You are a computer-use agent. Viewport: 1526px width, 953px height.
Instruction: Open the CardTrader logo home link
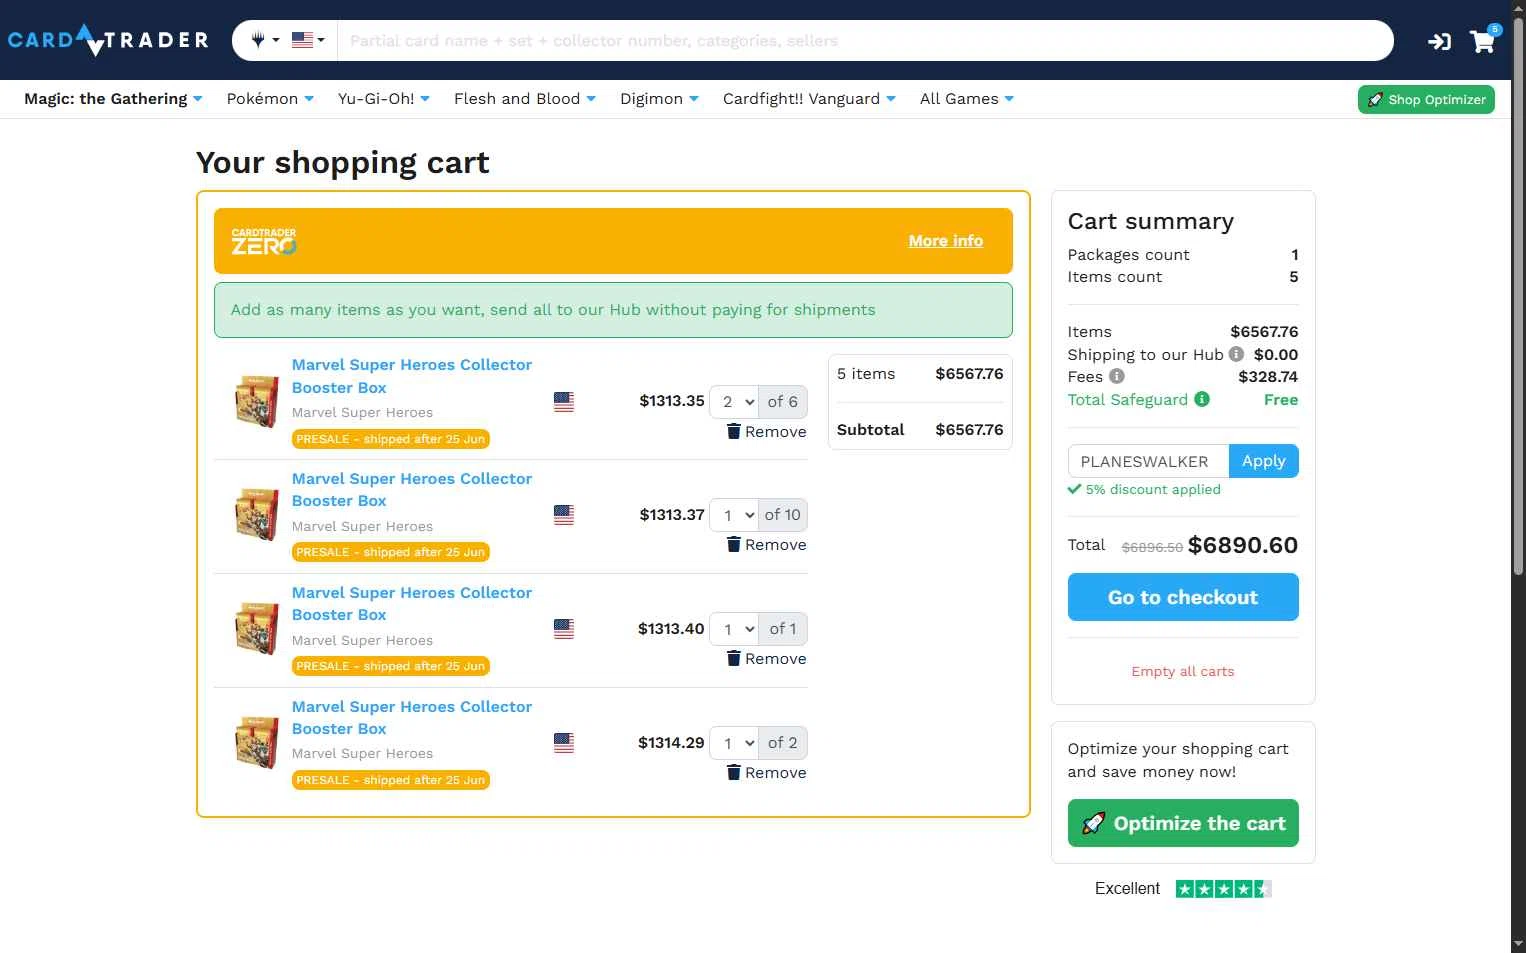pos(108,40)
